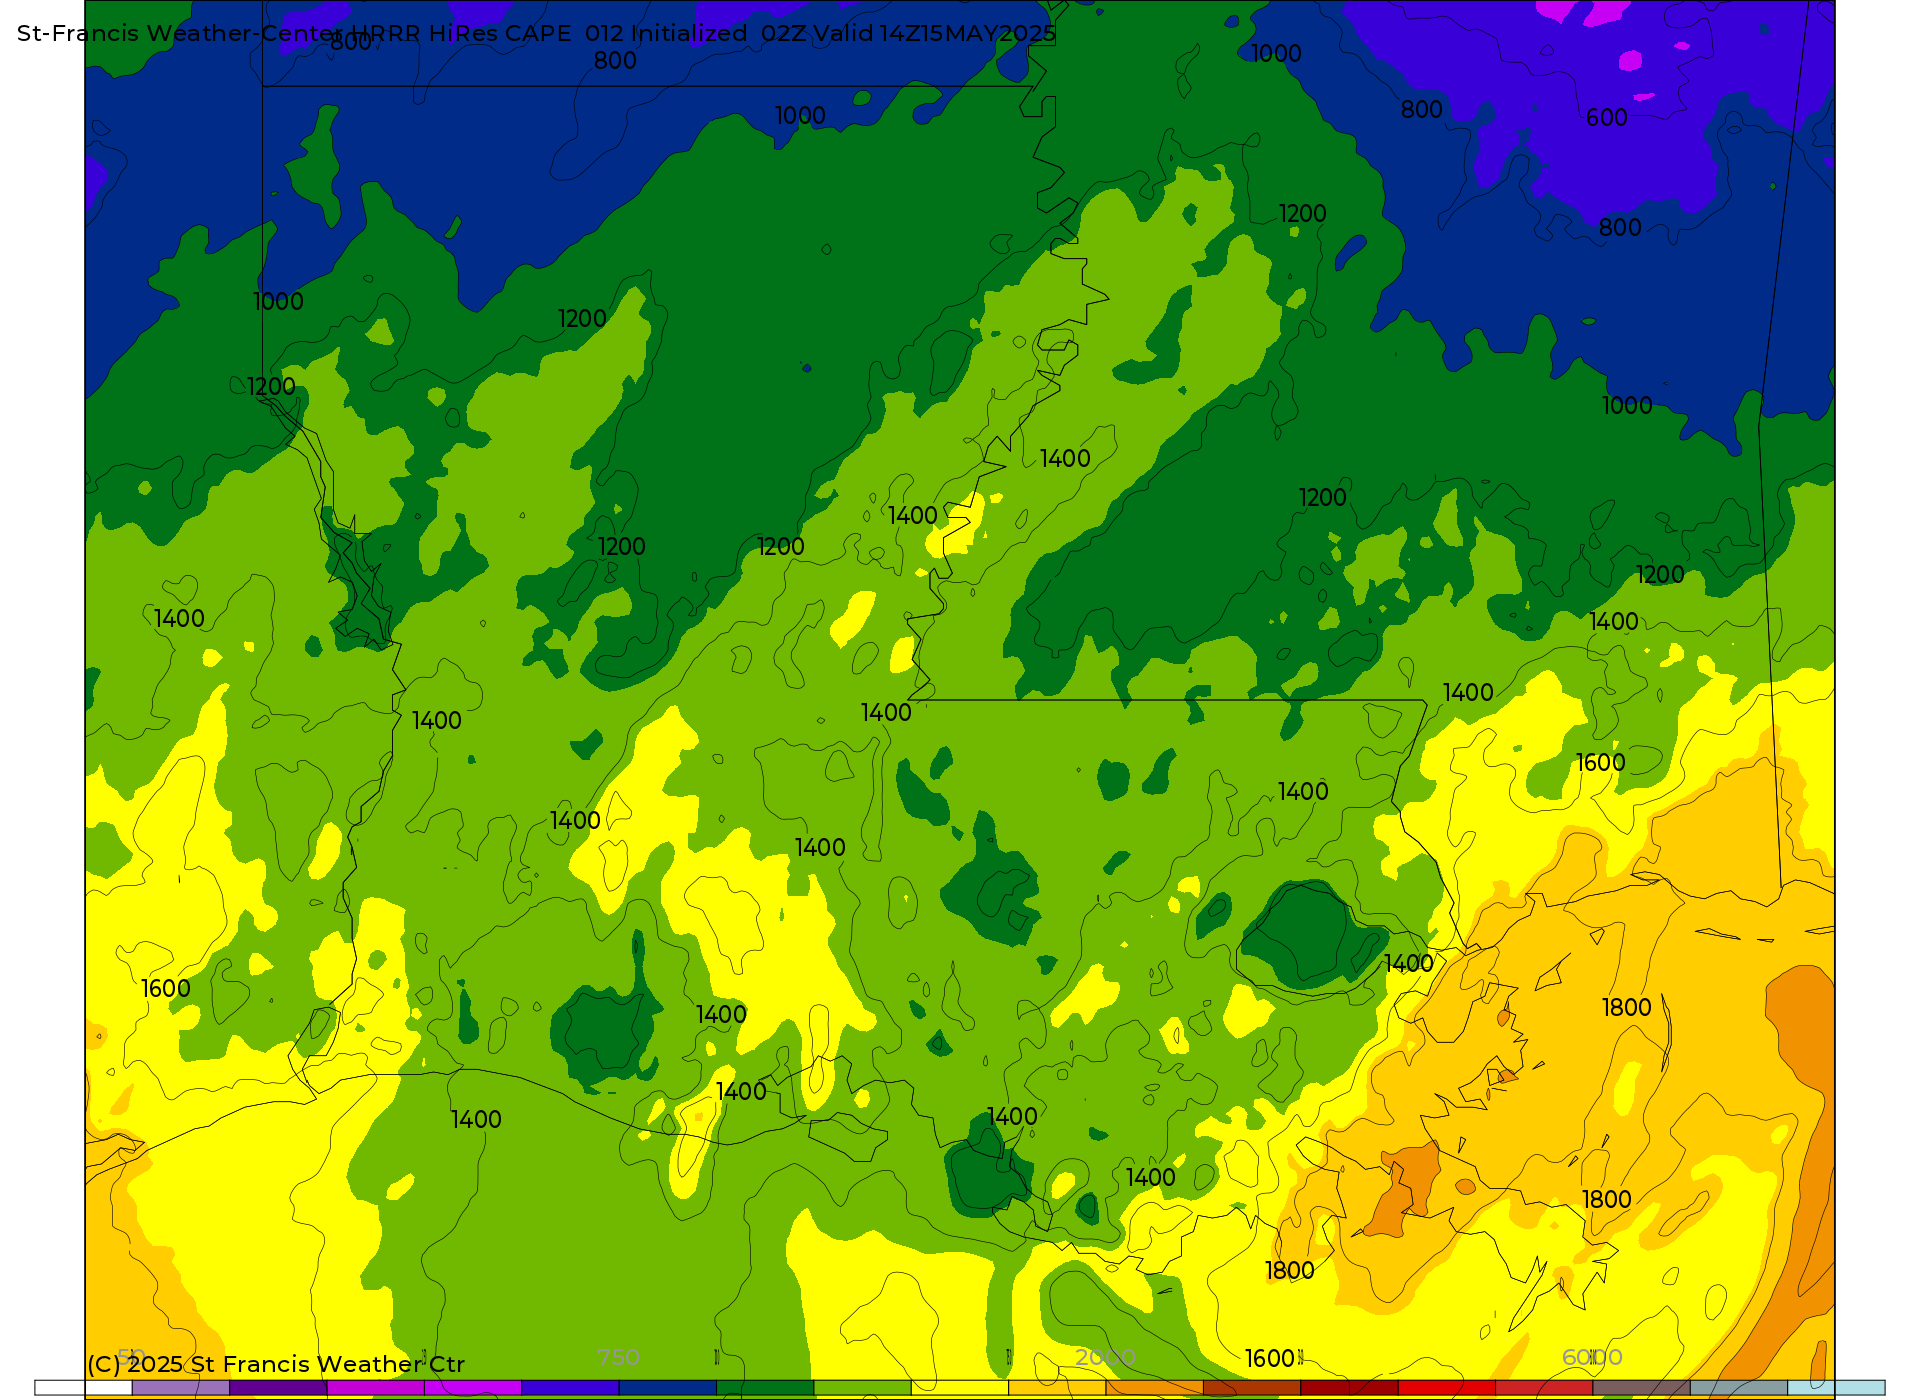Pick the navy blue legend swatch
The image size is (1920, 1400).
[x=668, y=1388]
